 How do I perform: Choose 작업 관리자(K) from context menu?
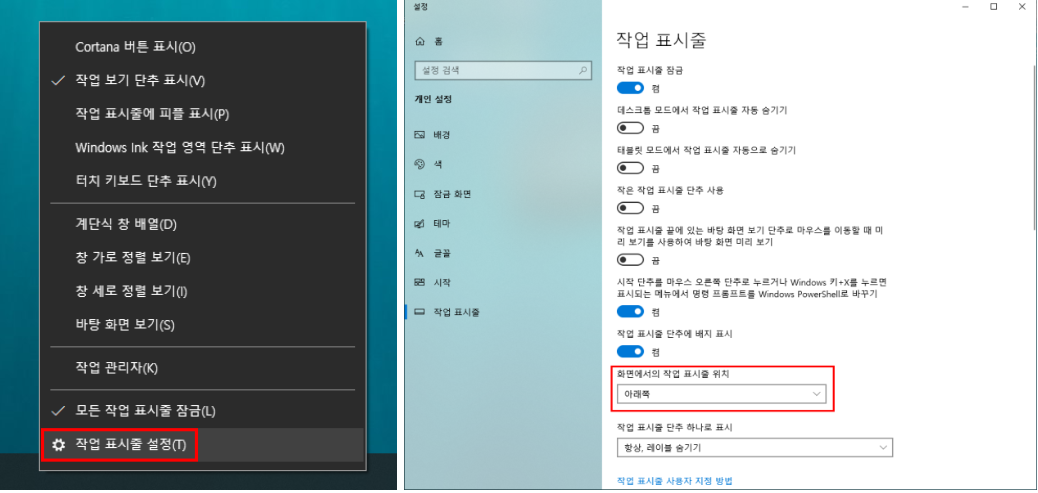click(x=116, y=368)
